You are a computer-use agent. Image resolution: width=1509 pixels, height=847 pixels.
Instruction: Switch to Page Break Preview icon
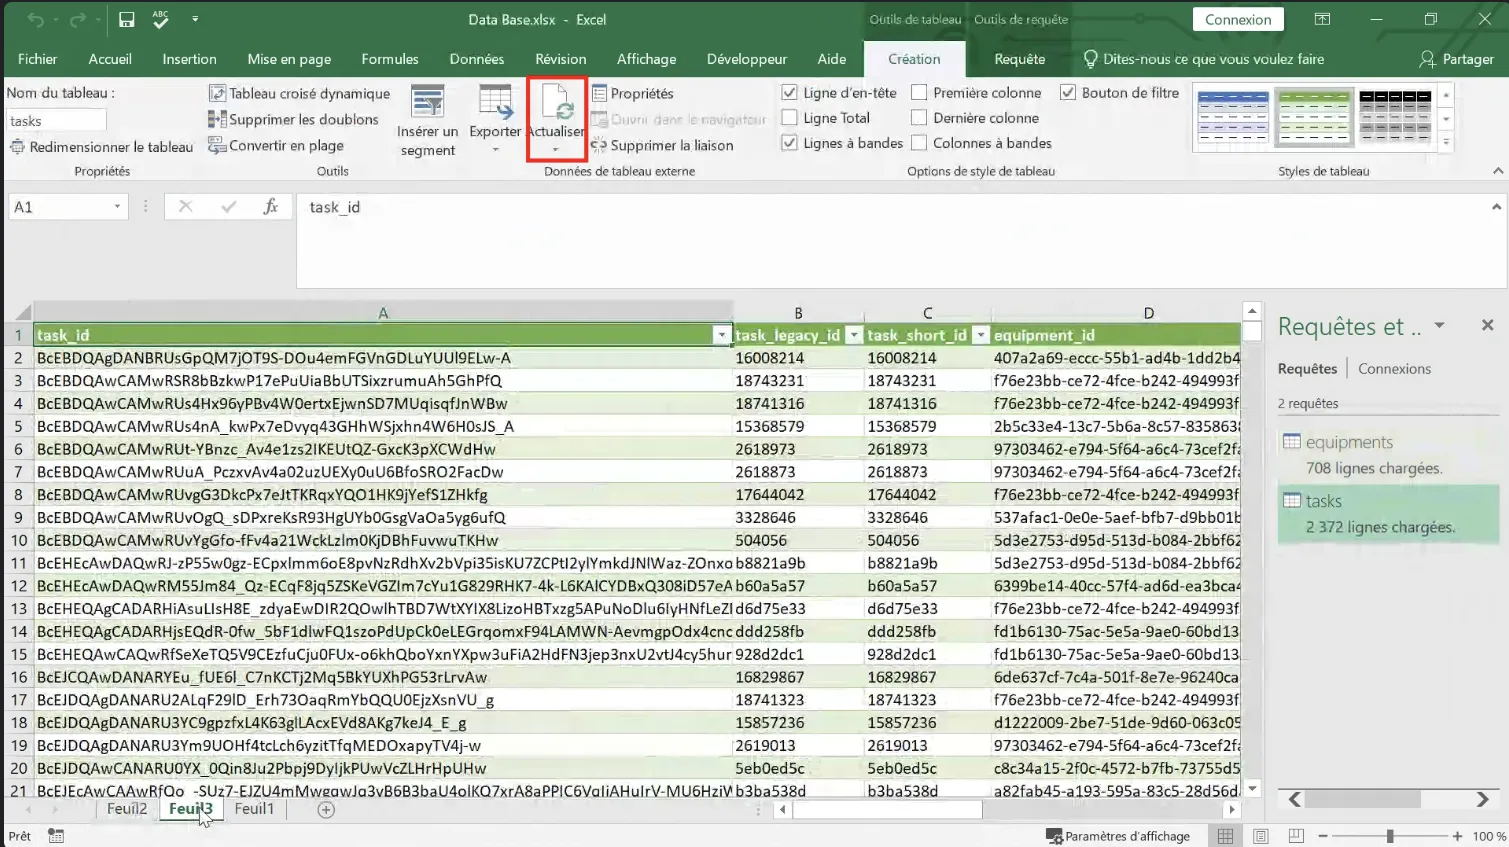[1296, 836]
